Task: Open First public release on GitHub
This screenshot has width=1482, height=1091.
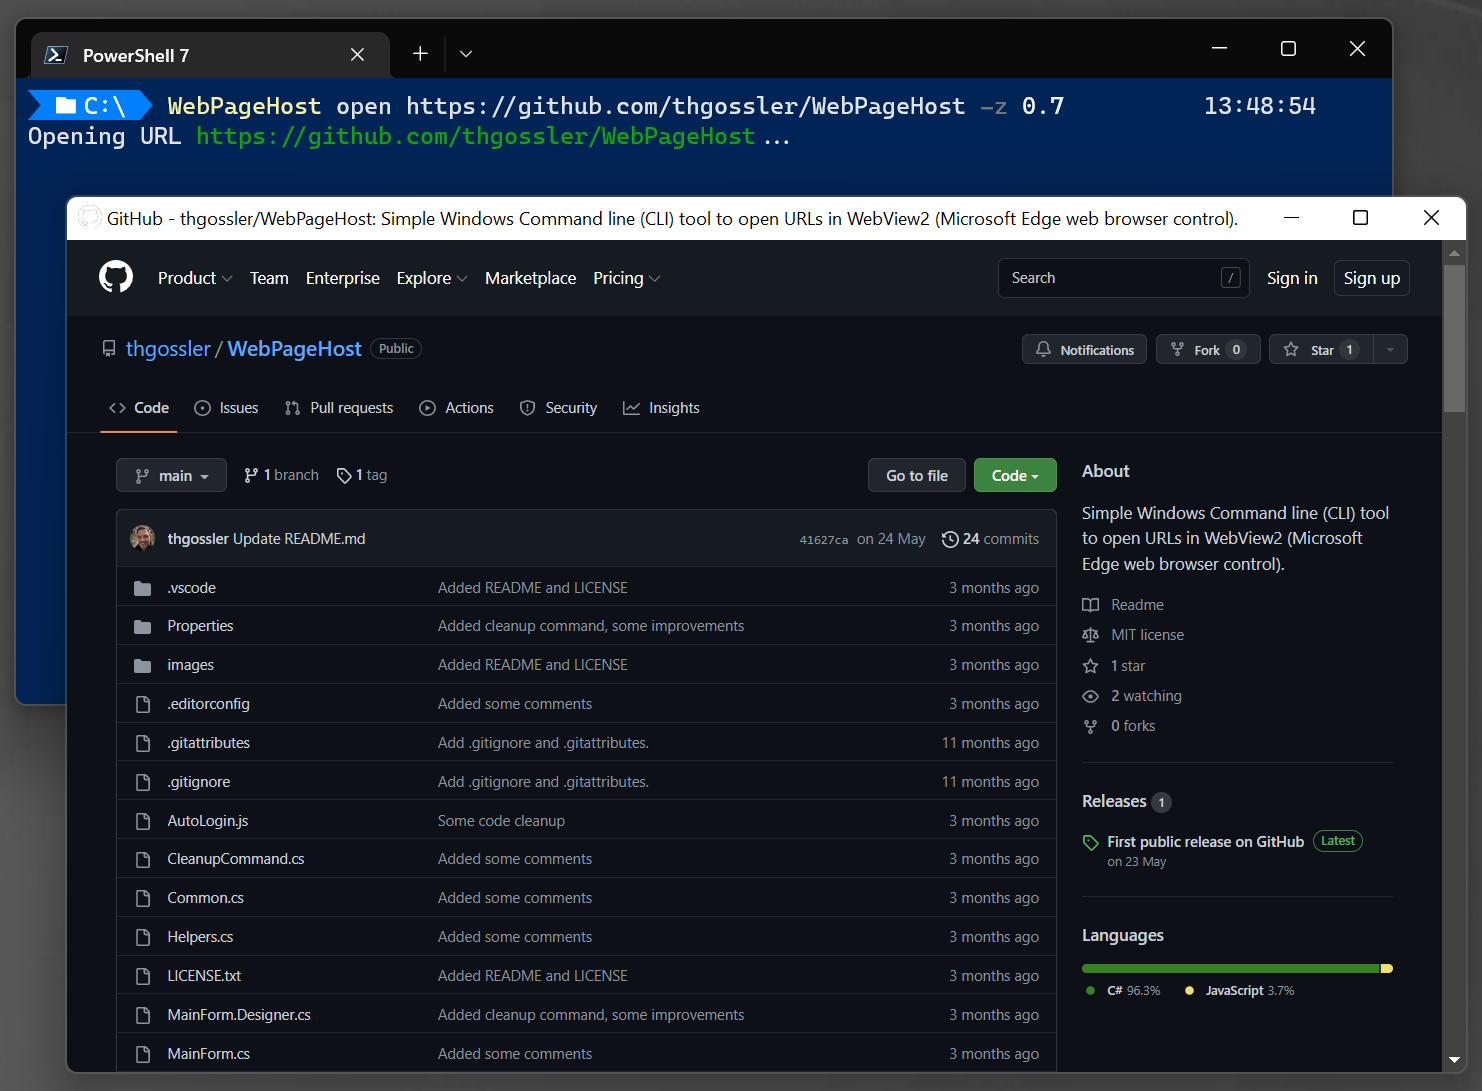Action: [x=1205, y=842]
